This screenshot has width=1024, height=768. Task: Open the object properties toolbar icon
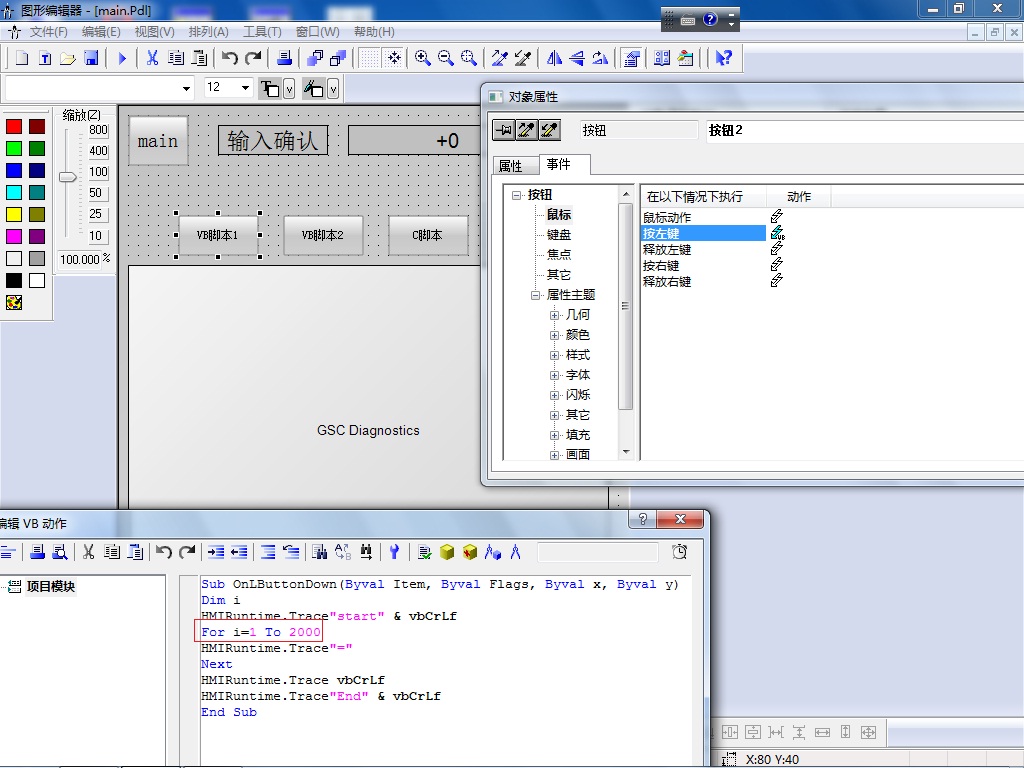631,59
